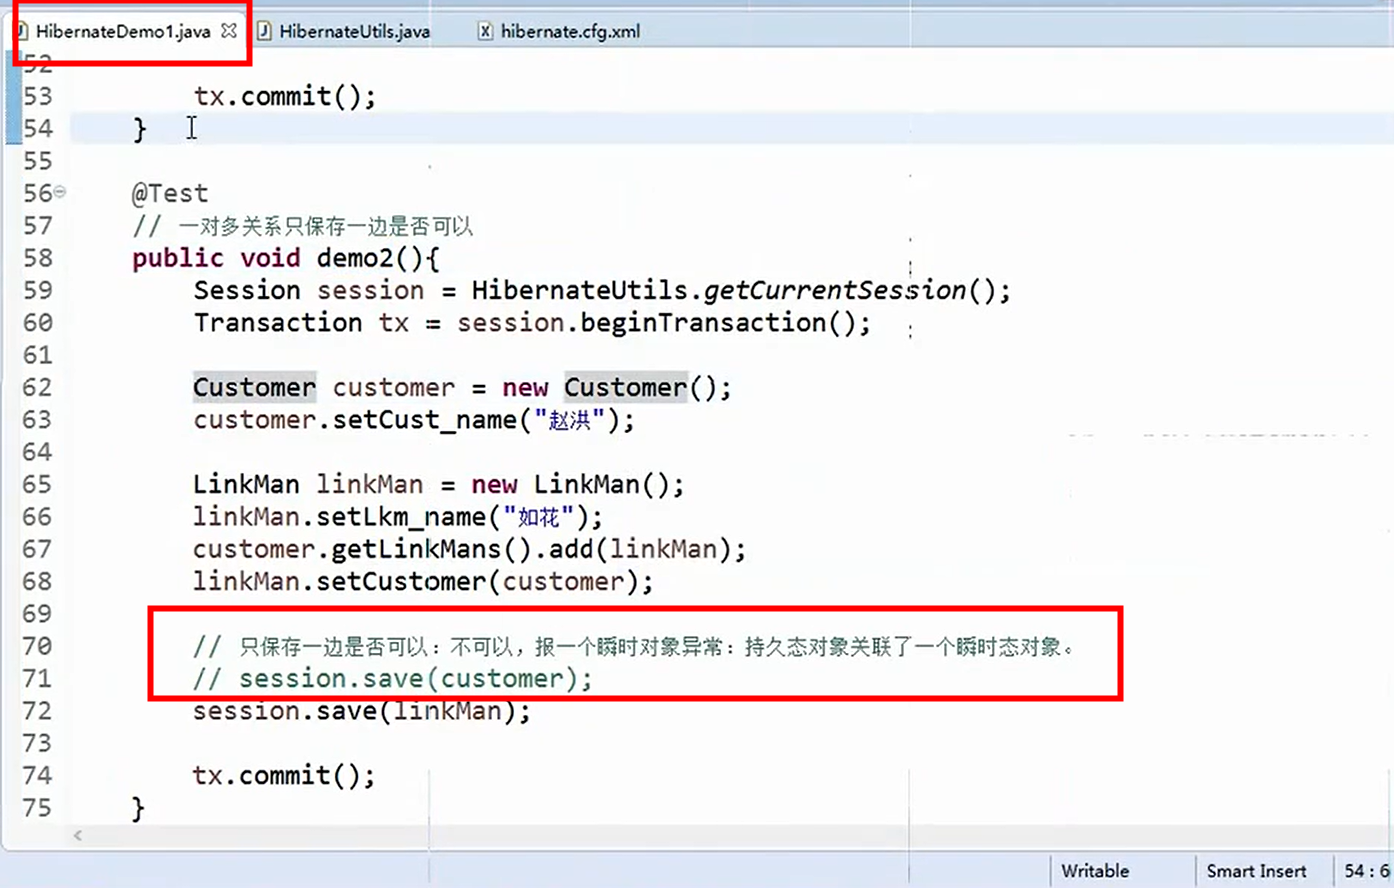Click the XML file icon on hibernate.cfg.xml tab
Screen dimensions: 1394x888
tap(485, 31)
